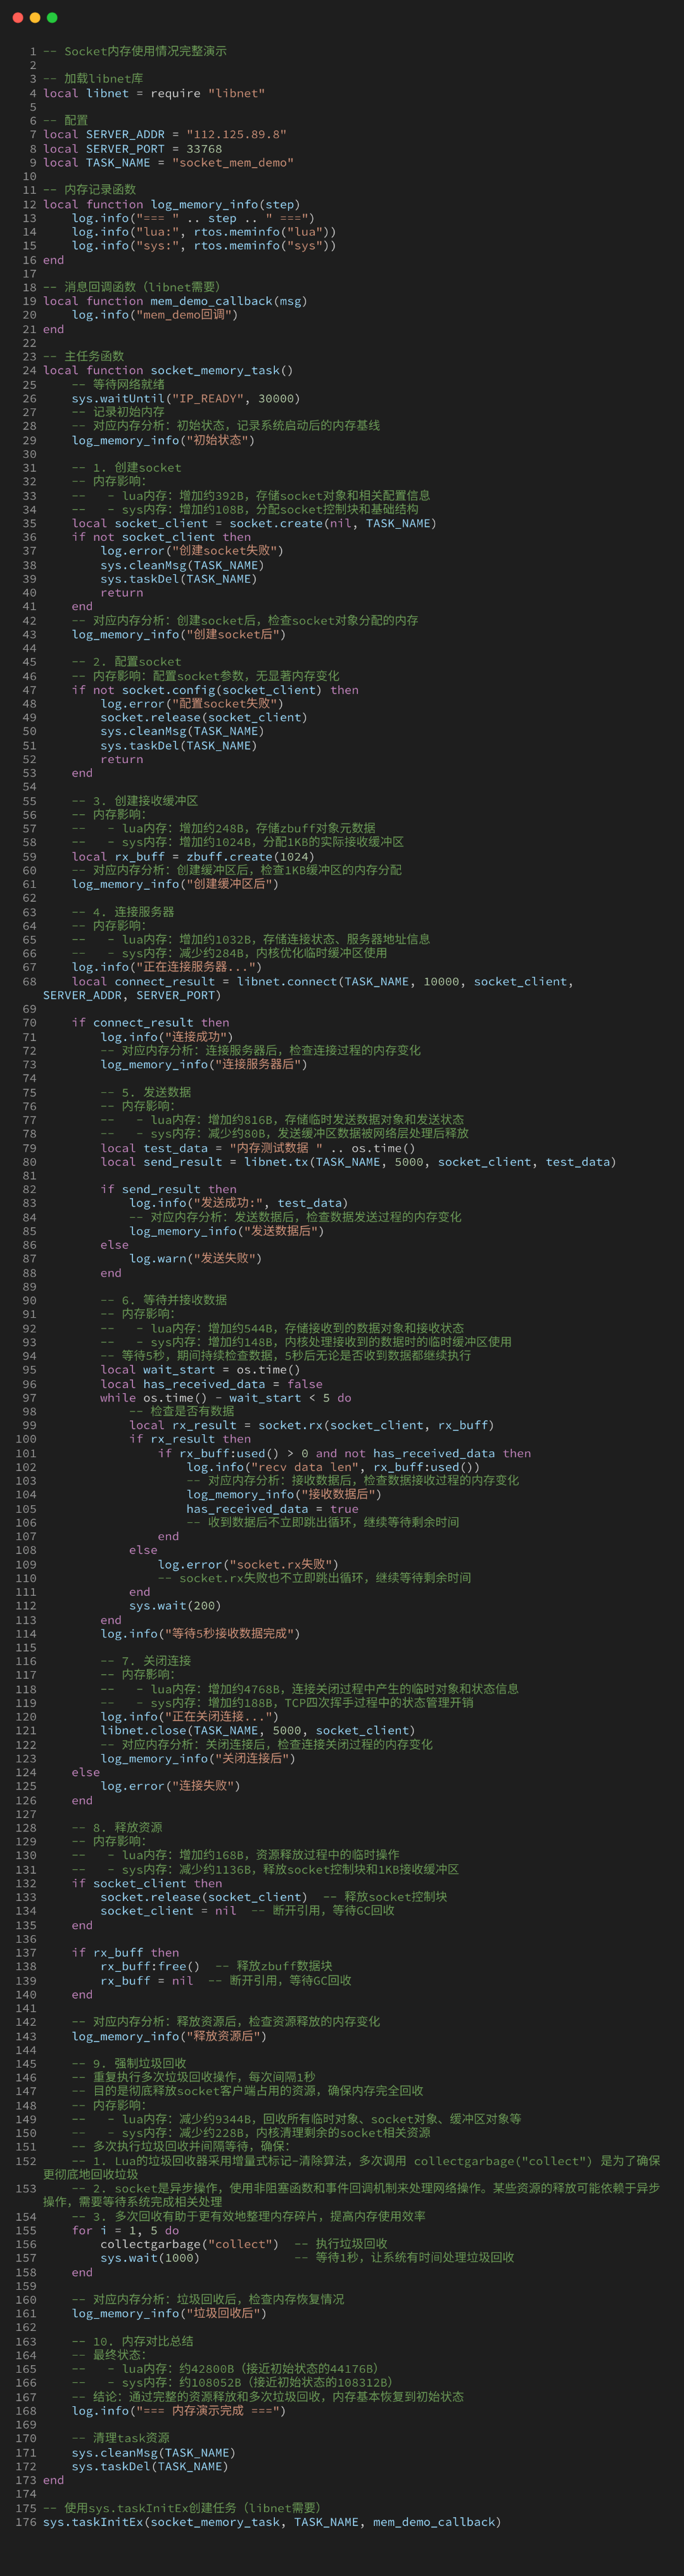Click 'rx_buff = nil' on line 139
This screenshot has height=2576, width=684.
coord(147,1980)
